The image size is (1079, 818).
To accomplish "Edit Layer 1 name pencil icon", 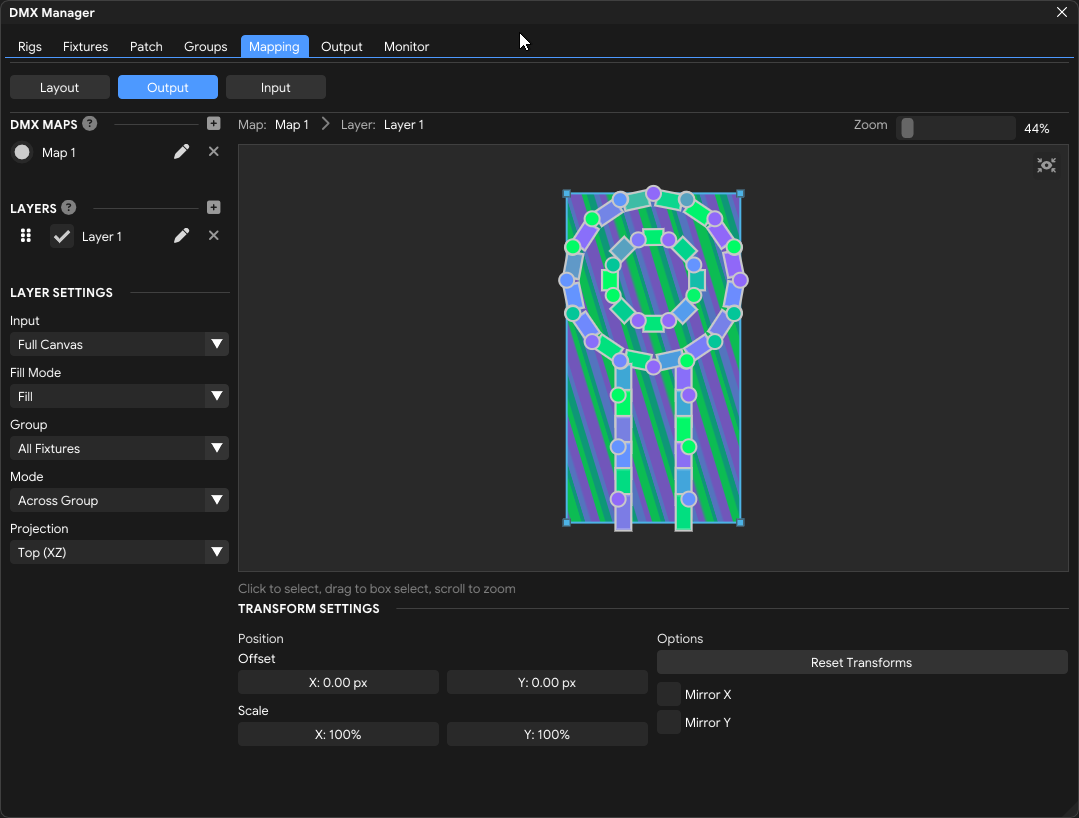I will pyautogui.click(x=181, y=236).
